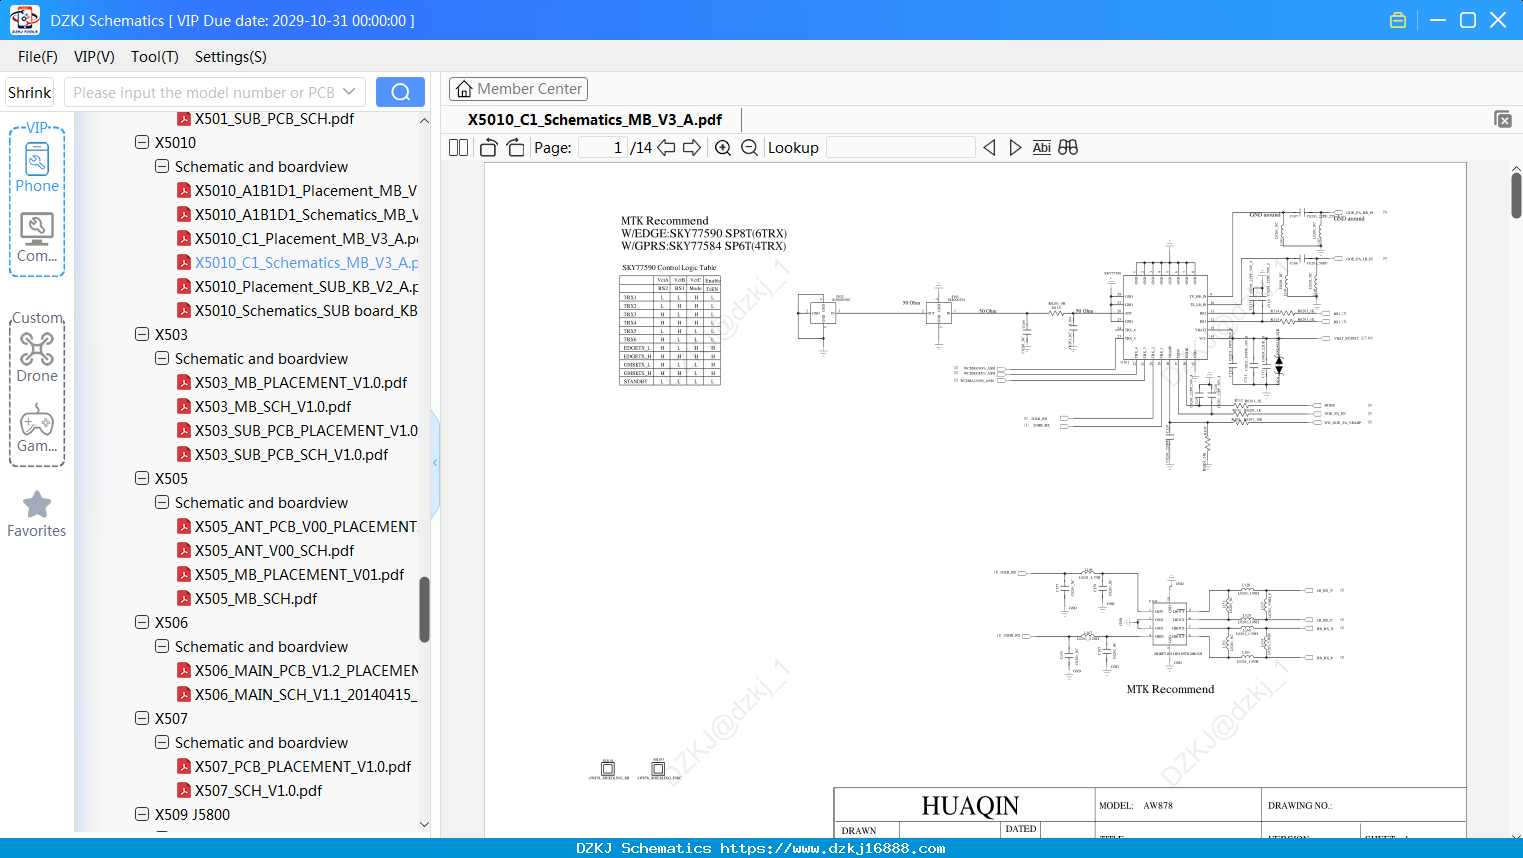Rotate page counterclockwise

coord(489,148)
